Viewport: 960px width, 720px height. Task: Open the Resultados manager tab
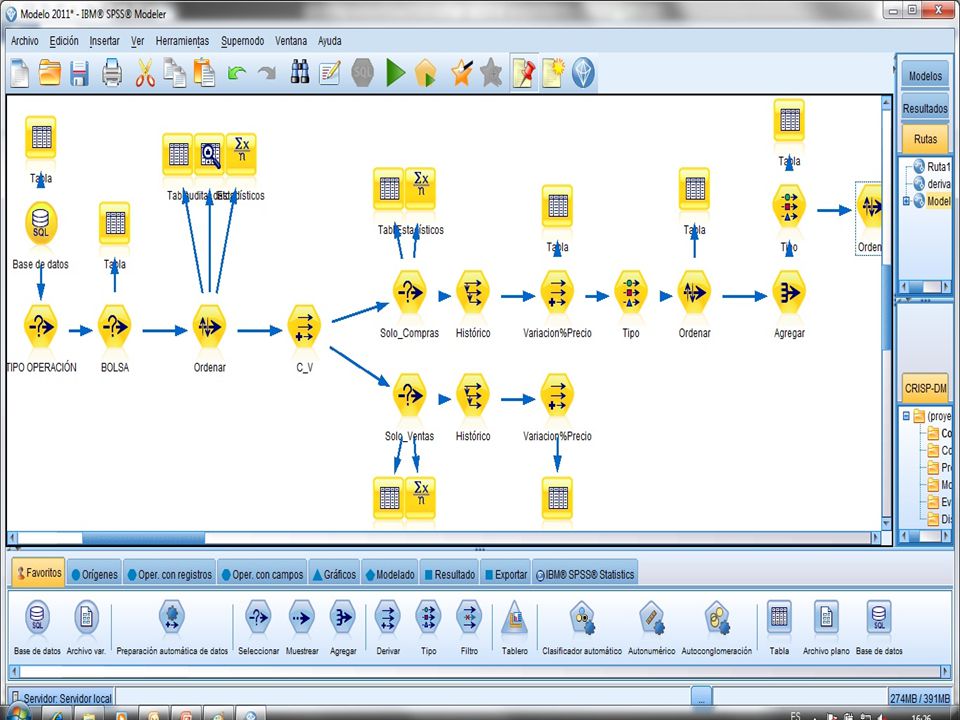point(925,108)
